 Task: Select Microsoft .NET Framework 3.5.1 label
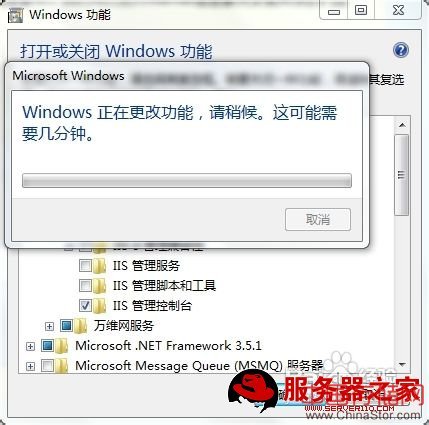click(168, 346)
